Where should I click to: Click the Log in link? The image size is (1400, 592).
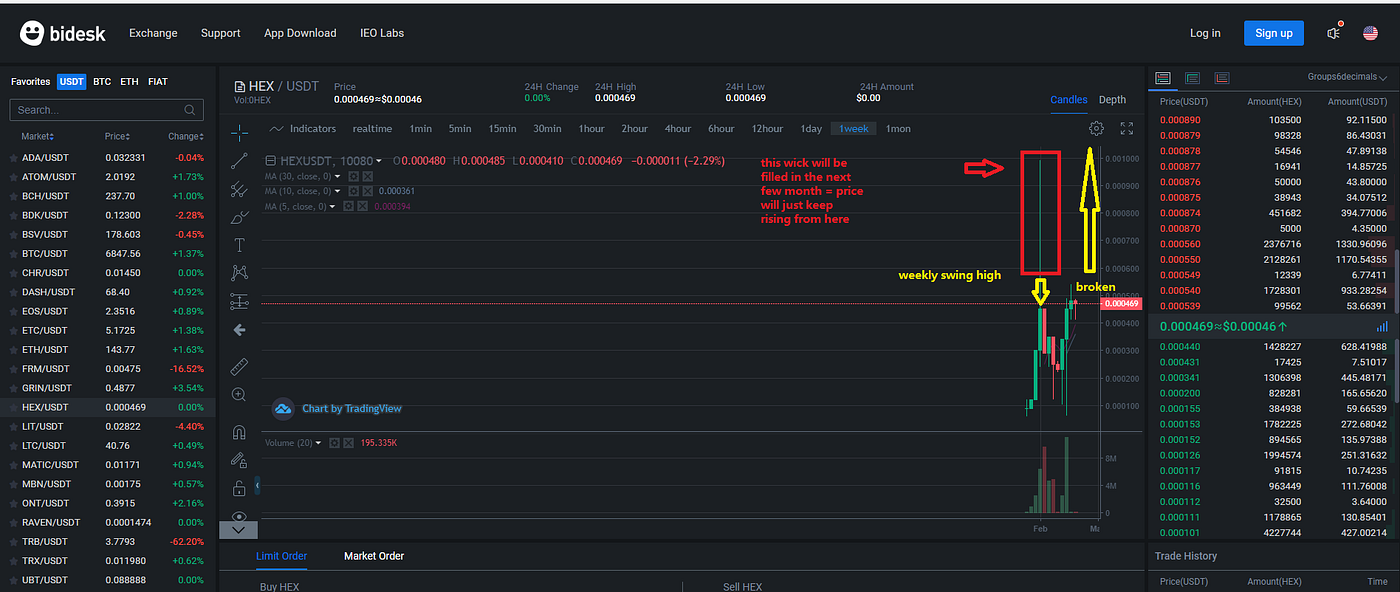click(x=1205, y=33)
